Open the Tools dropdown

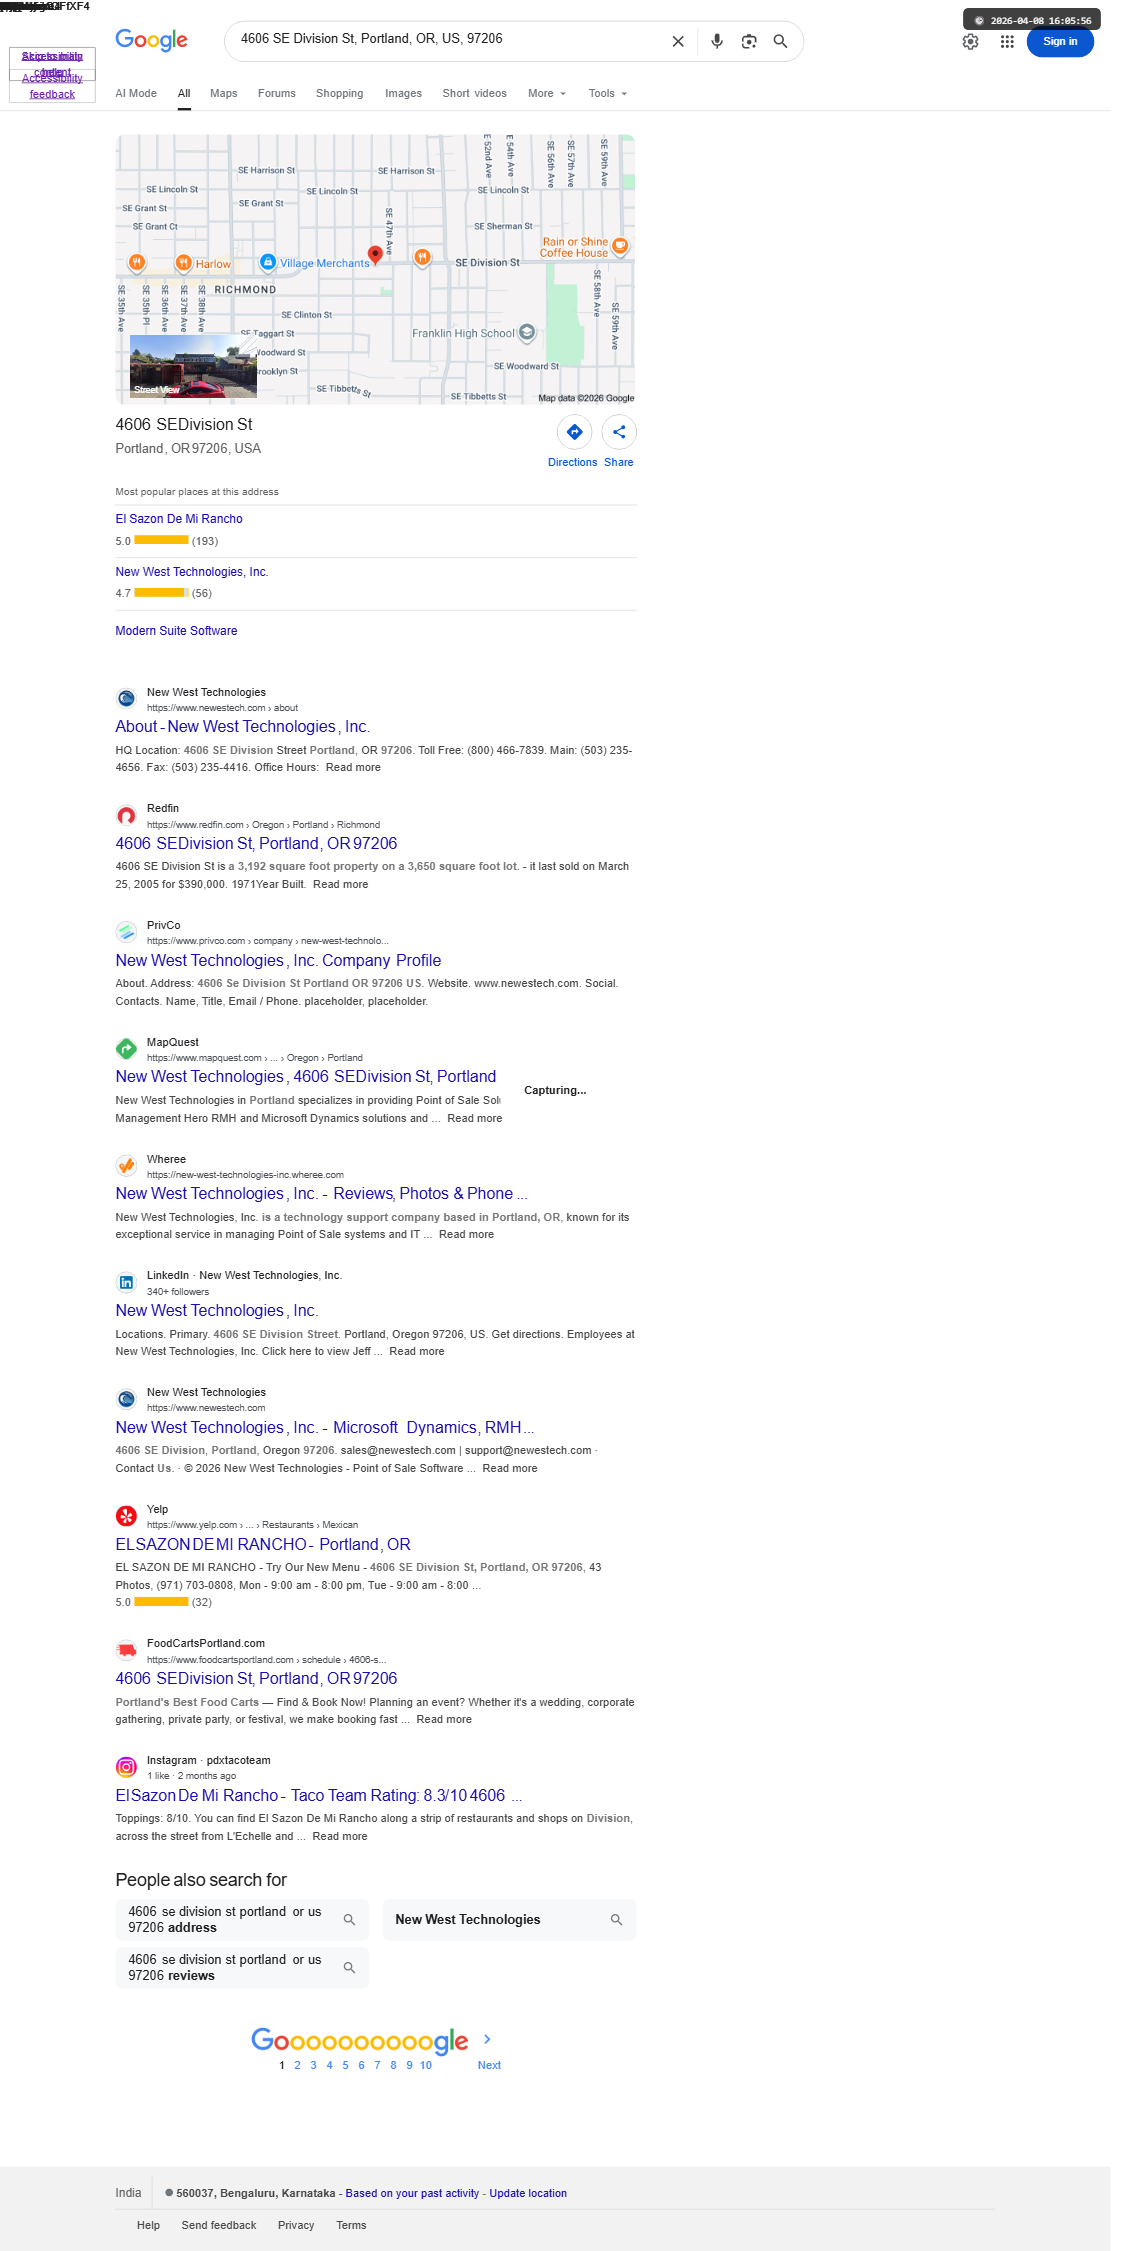pos(608,93)
